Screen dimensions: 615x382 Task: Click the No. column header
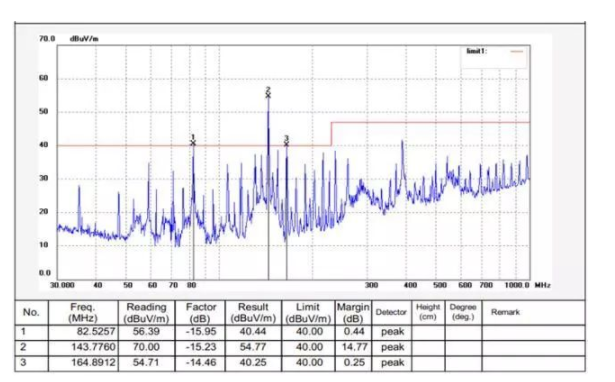[31, 312]
